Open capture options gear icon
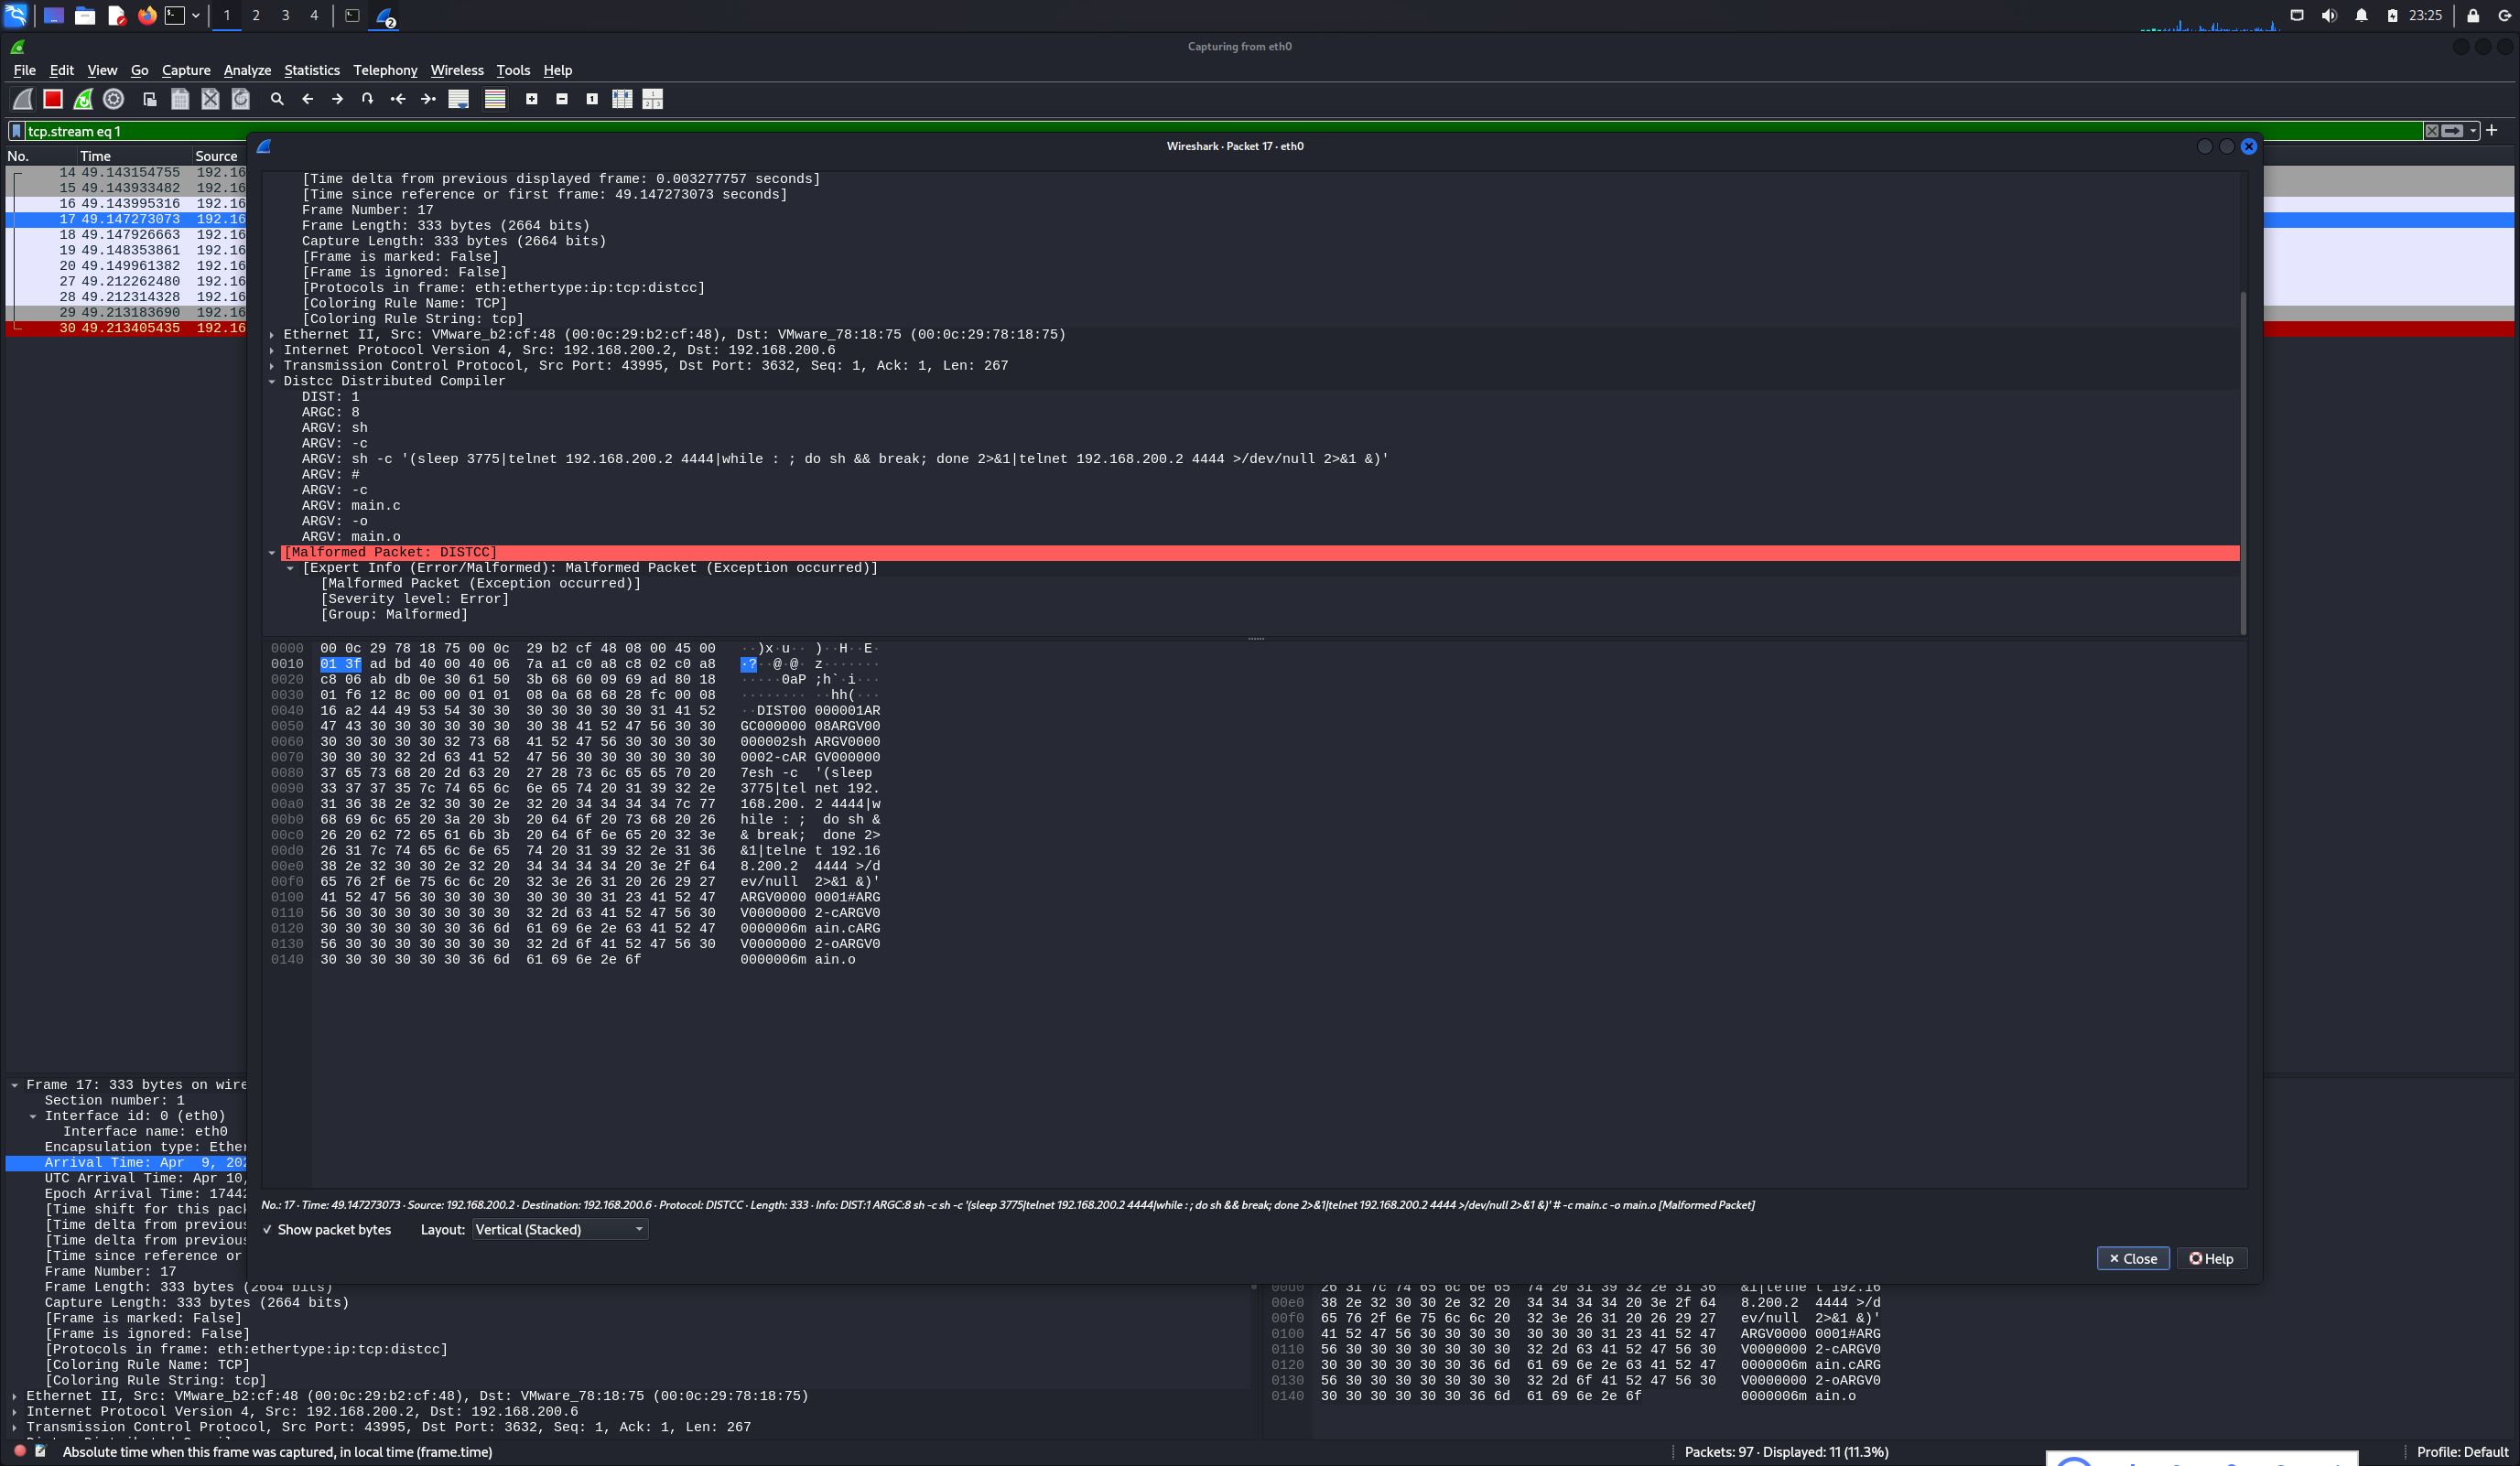Viewport: 2520px width, 1466px height. point(114,99)
